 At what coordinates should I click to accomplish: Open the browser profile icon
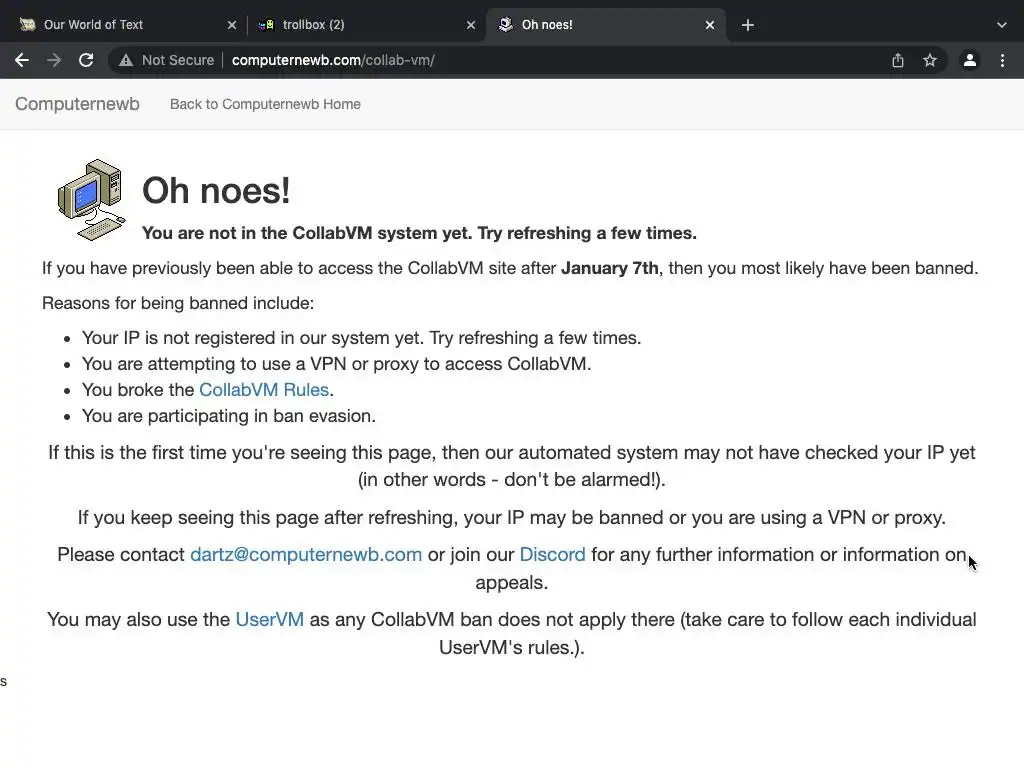click(x=970, y=60)
